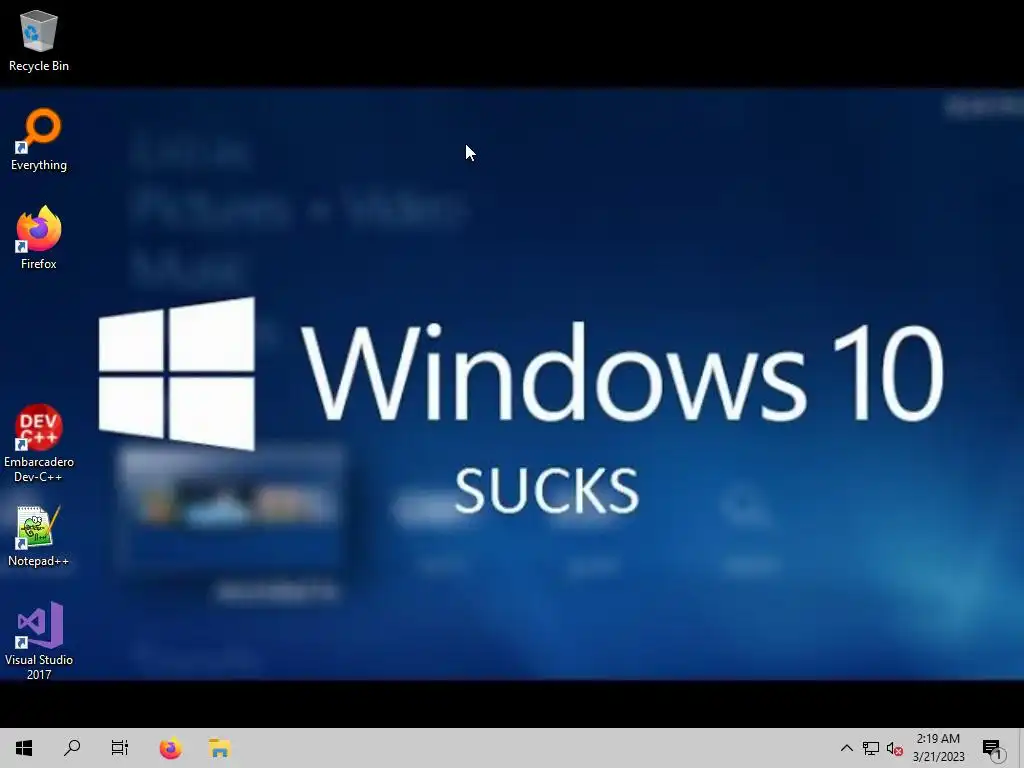Open File Explorer from the taskbar

[x=219, y=748]
